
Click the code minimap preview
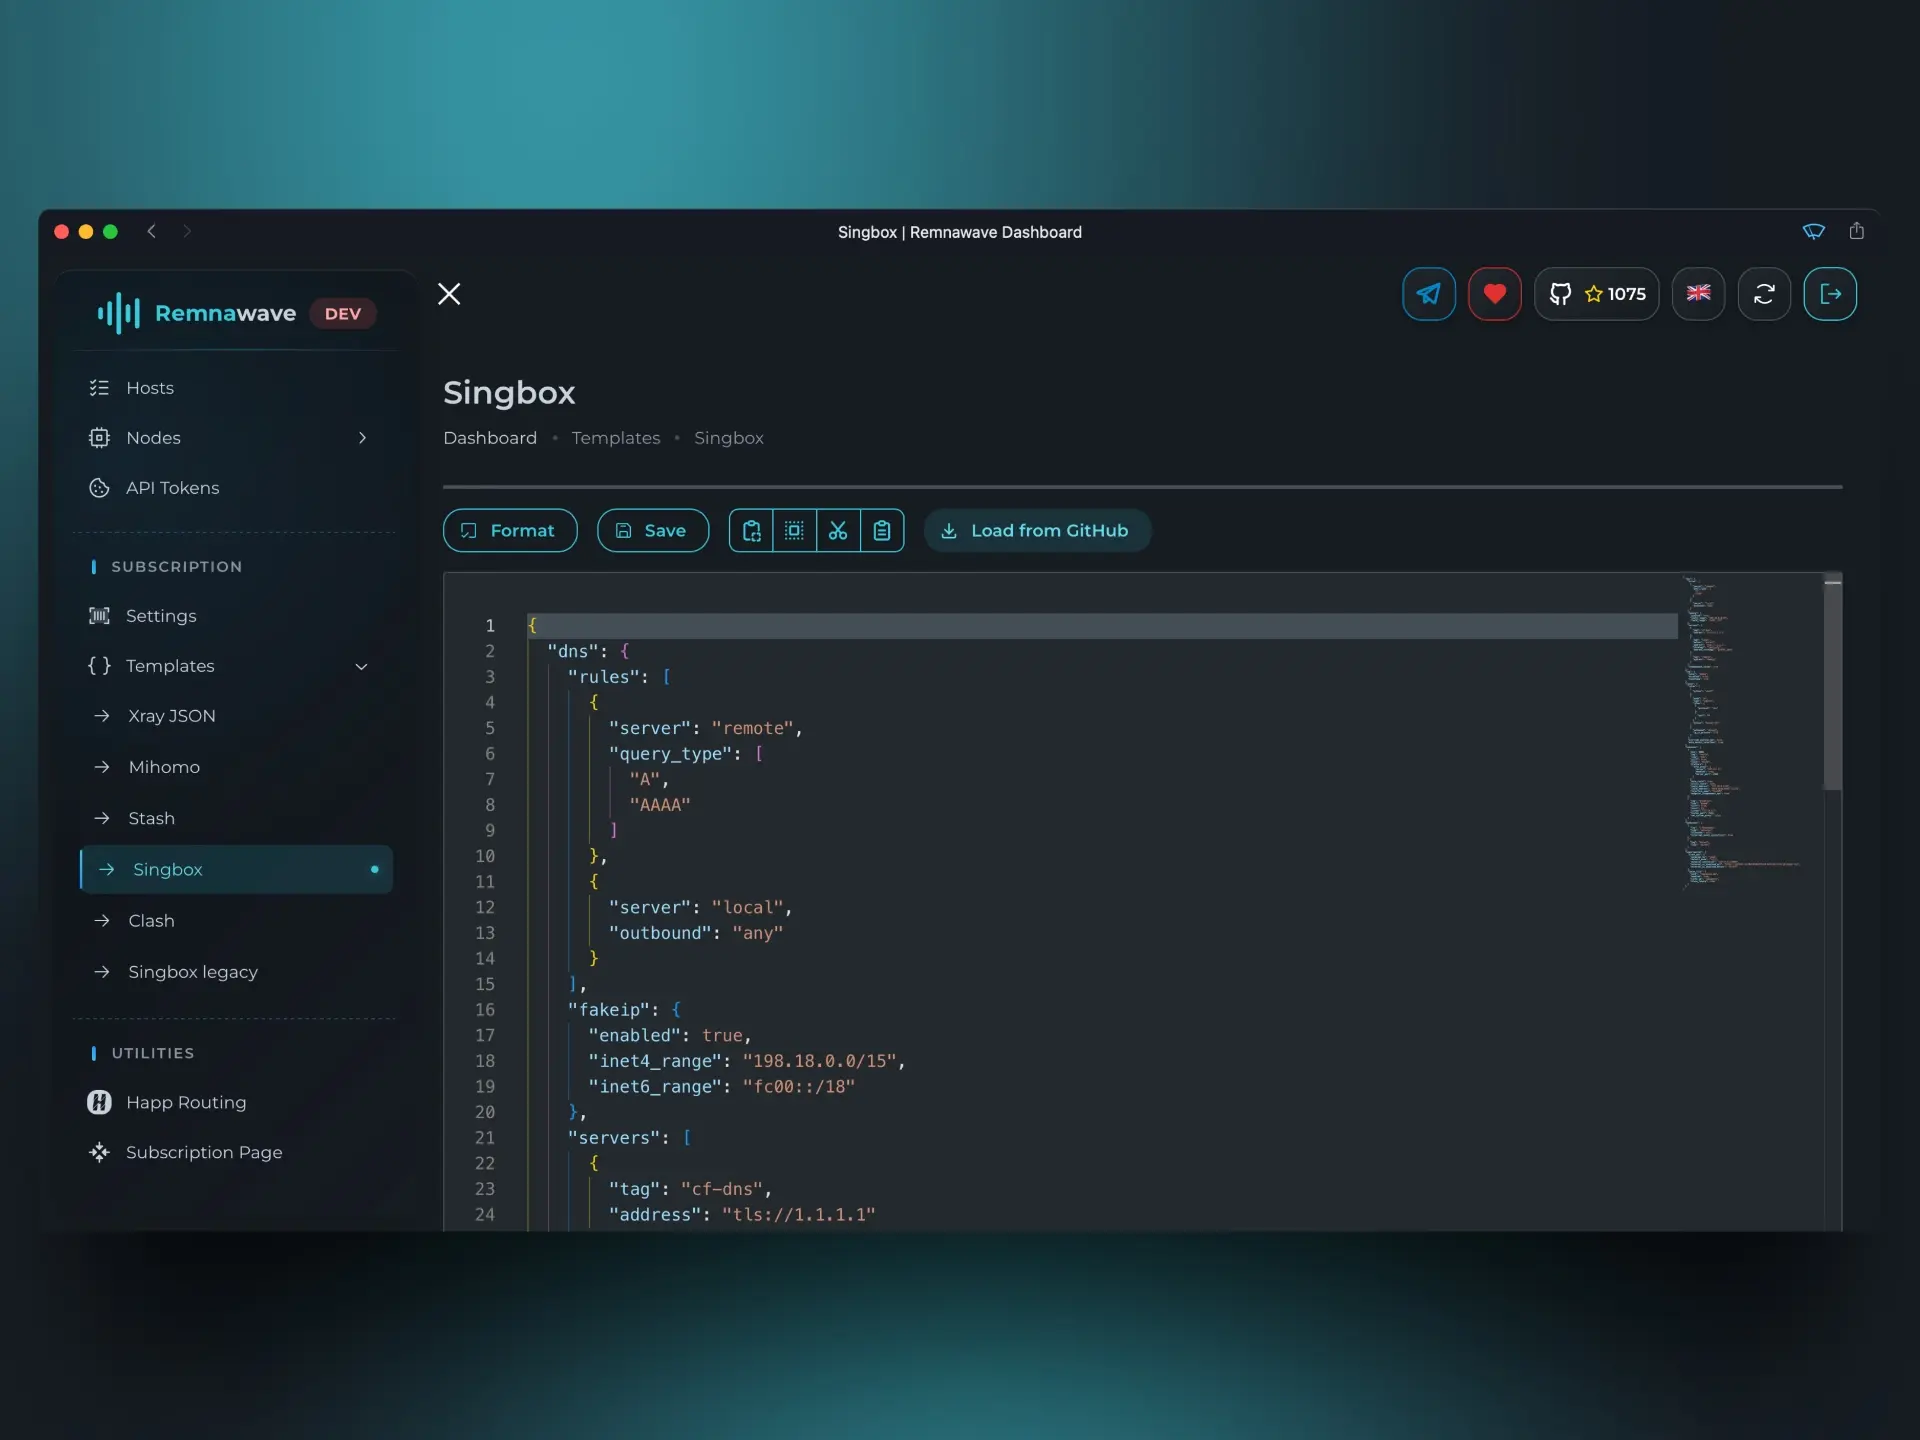(1744, 732)
